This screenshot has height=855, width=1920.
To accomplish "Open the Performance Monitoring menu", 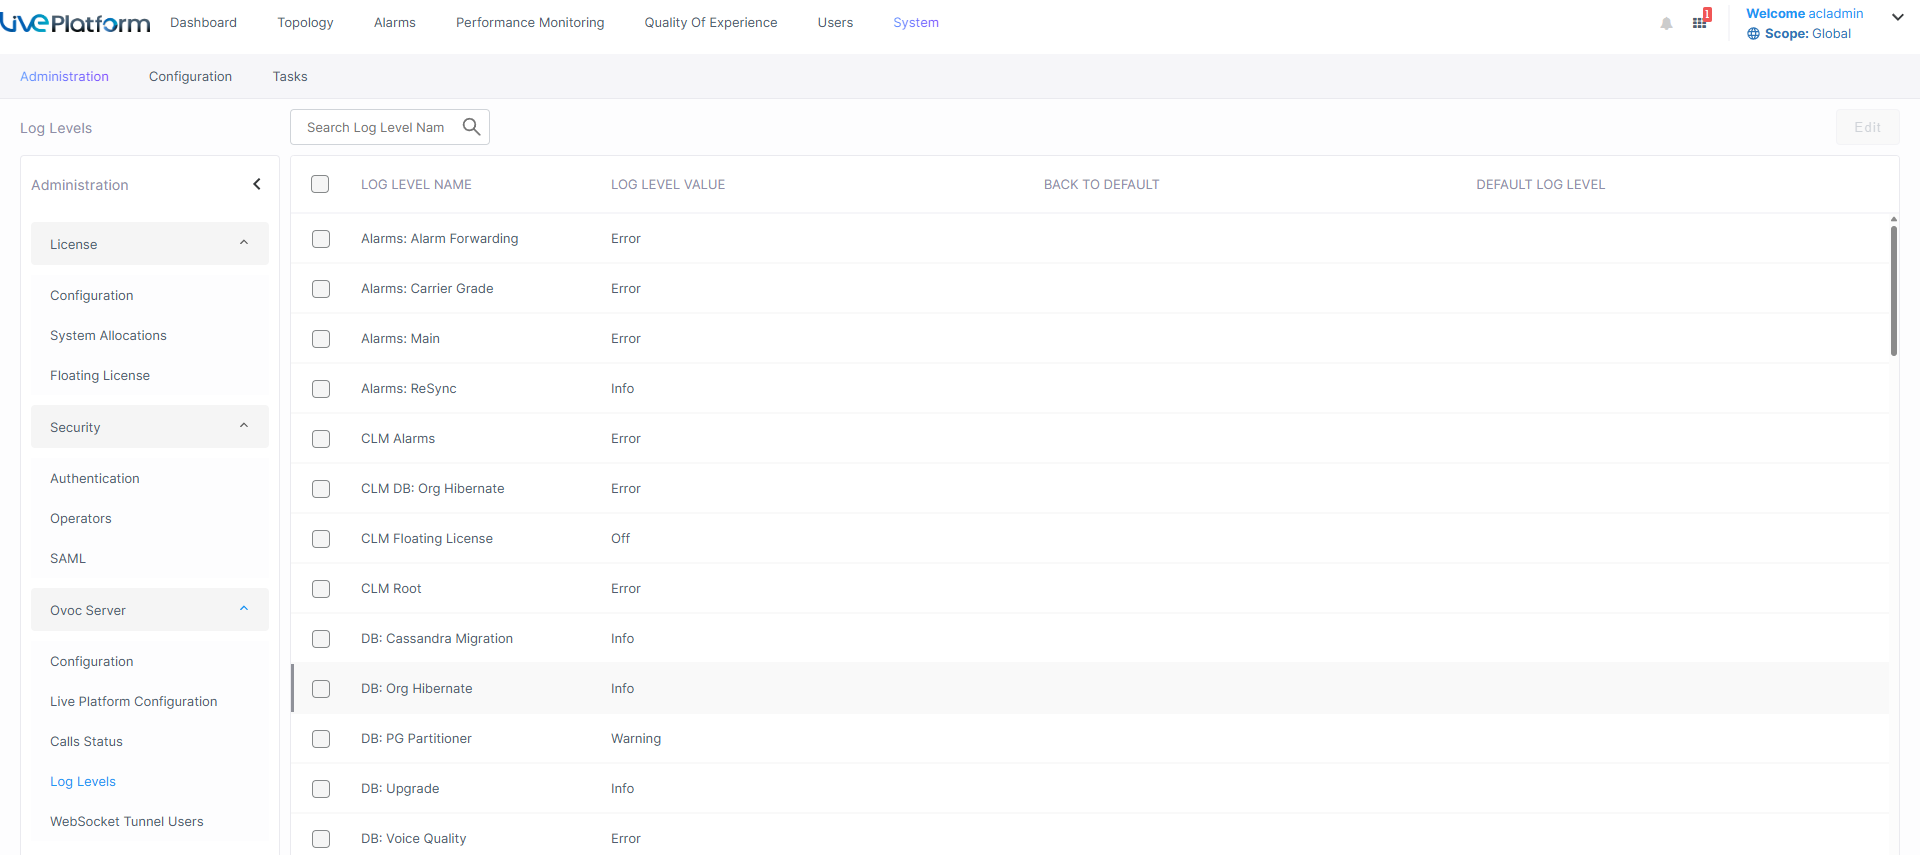I will click(530, 23).
